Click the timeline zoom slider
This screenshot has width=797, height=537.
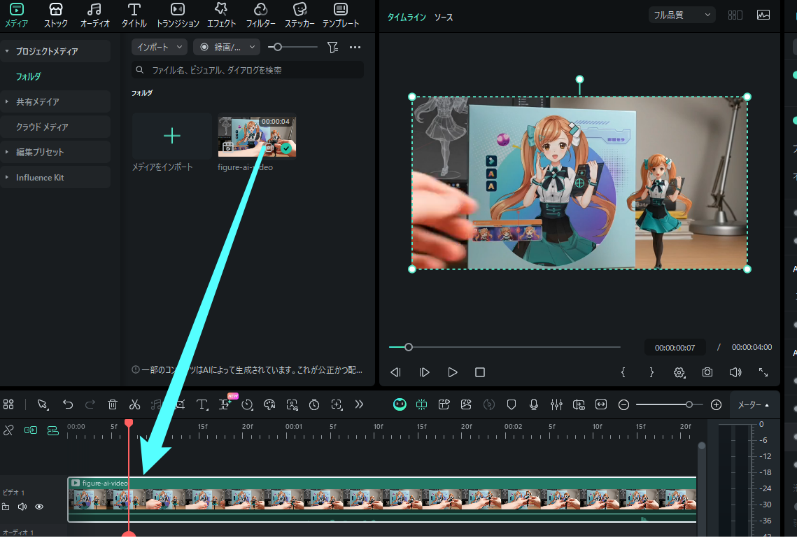(669, 405)
